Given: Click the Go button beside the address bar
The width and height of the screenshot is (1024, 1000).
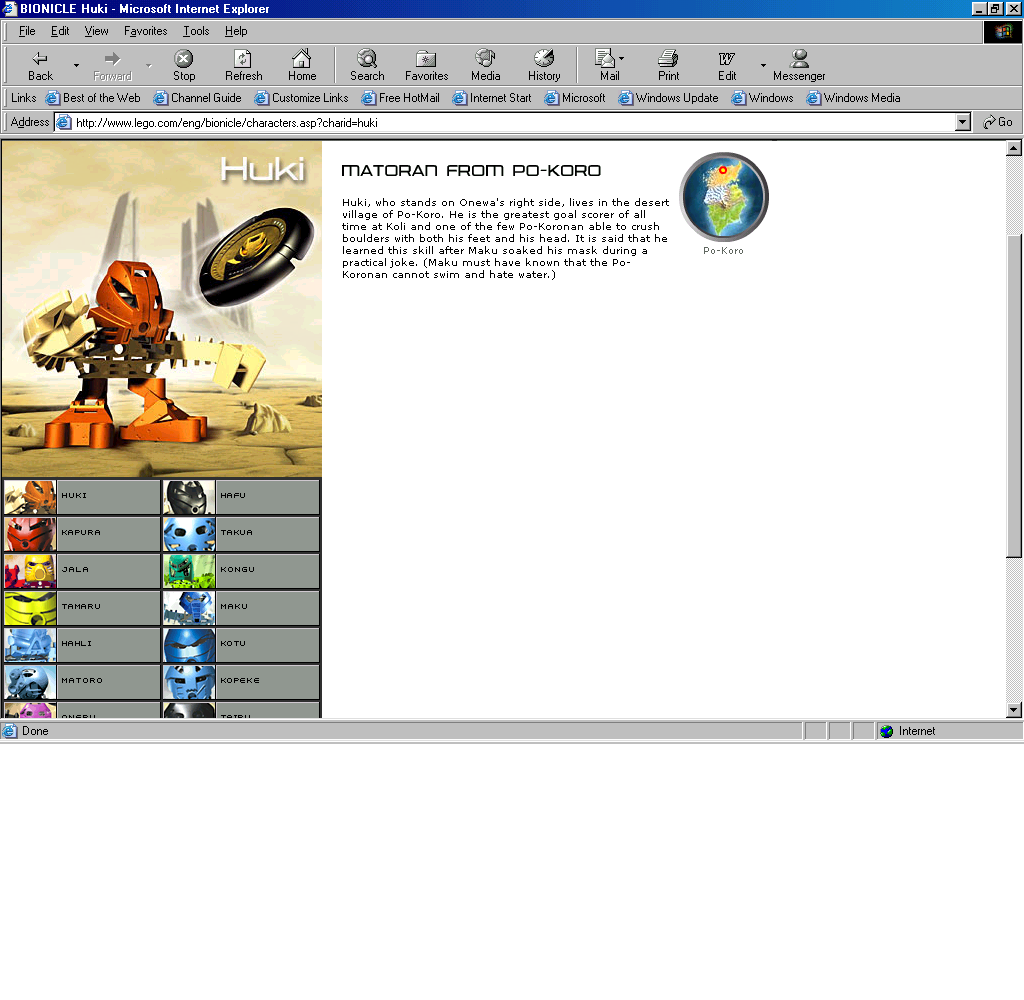Looking at the screenshot, I should (x=998, y=122).
